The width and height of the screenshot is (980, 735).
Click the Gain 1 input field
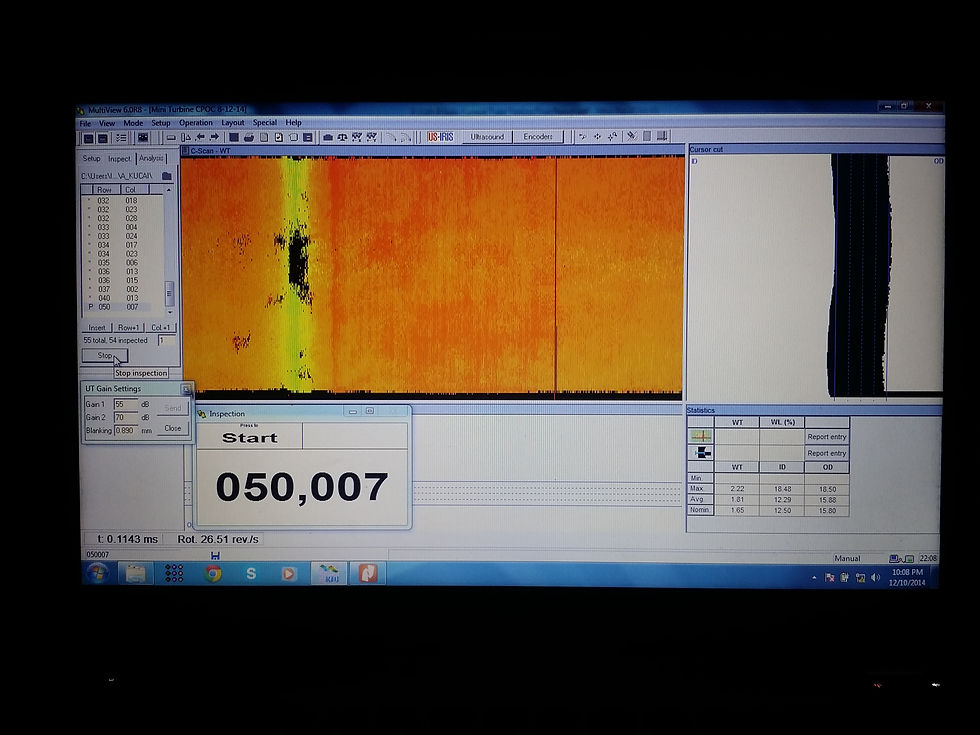pos(126,404)
